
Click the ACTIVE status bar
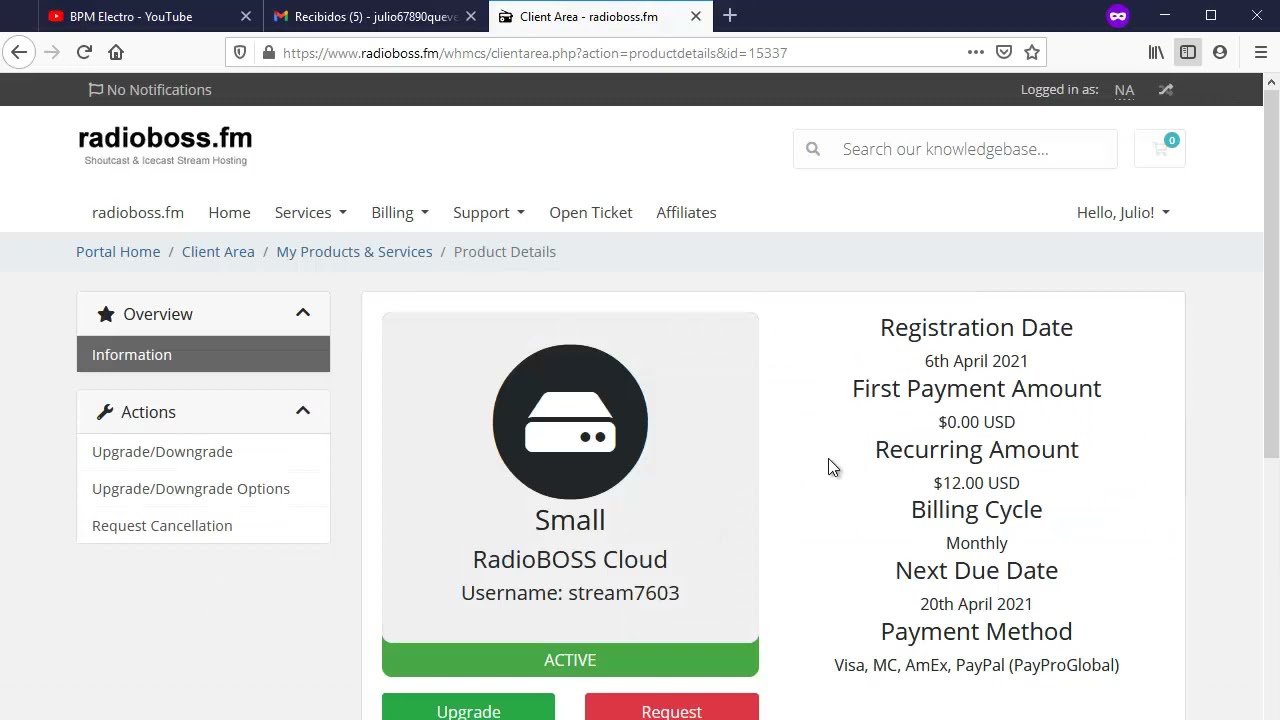(570, 660)
